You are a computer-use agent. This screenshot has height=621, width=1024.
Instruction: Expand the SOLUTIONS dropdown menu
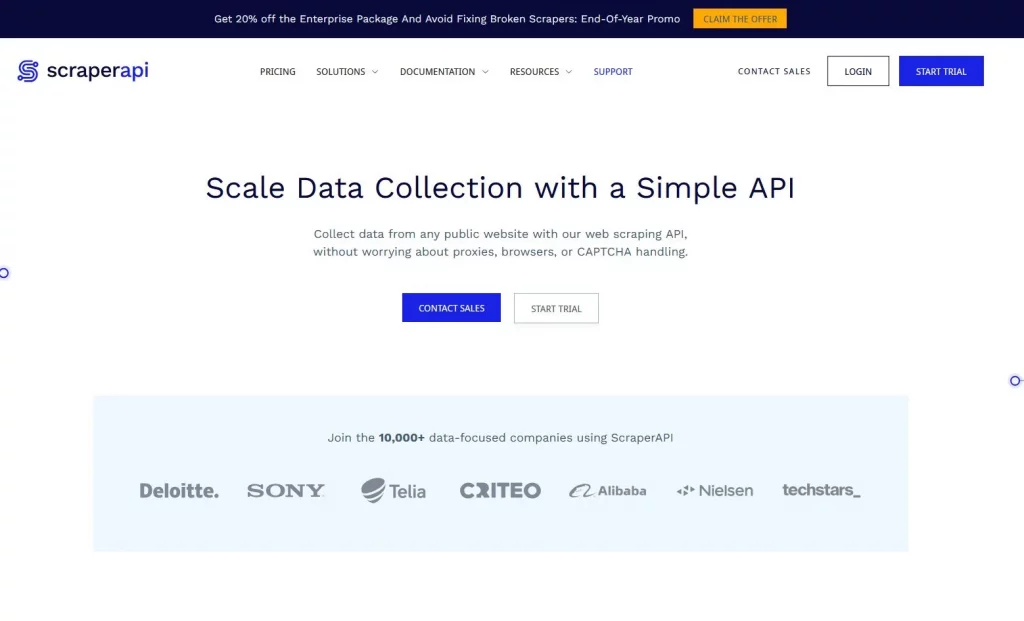click(346, 71)
